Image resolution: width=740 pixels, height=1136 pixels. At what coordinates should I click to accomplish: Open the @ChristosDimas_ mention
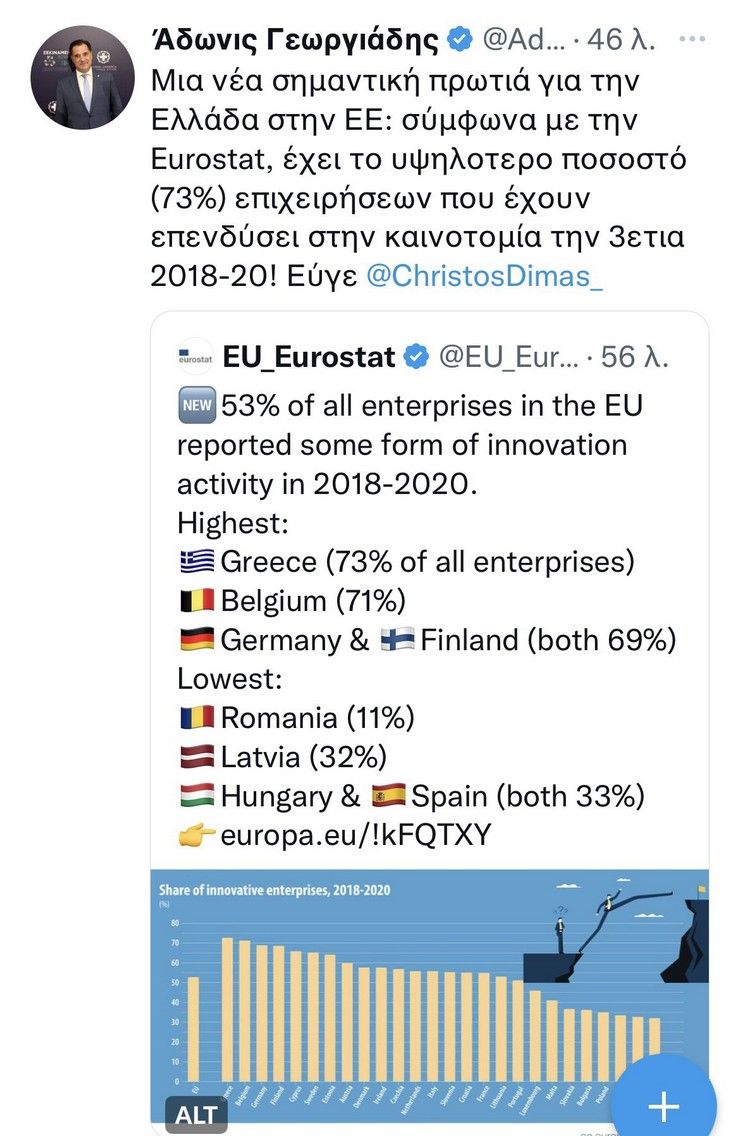coord(484,276)
